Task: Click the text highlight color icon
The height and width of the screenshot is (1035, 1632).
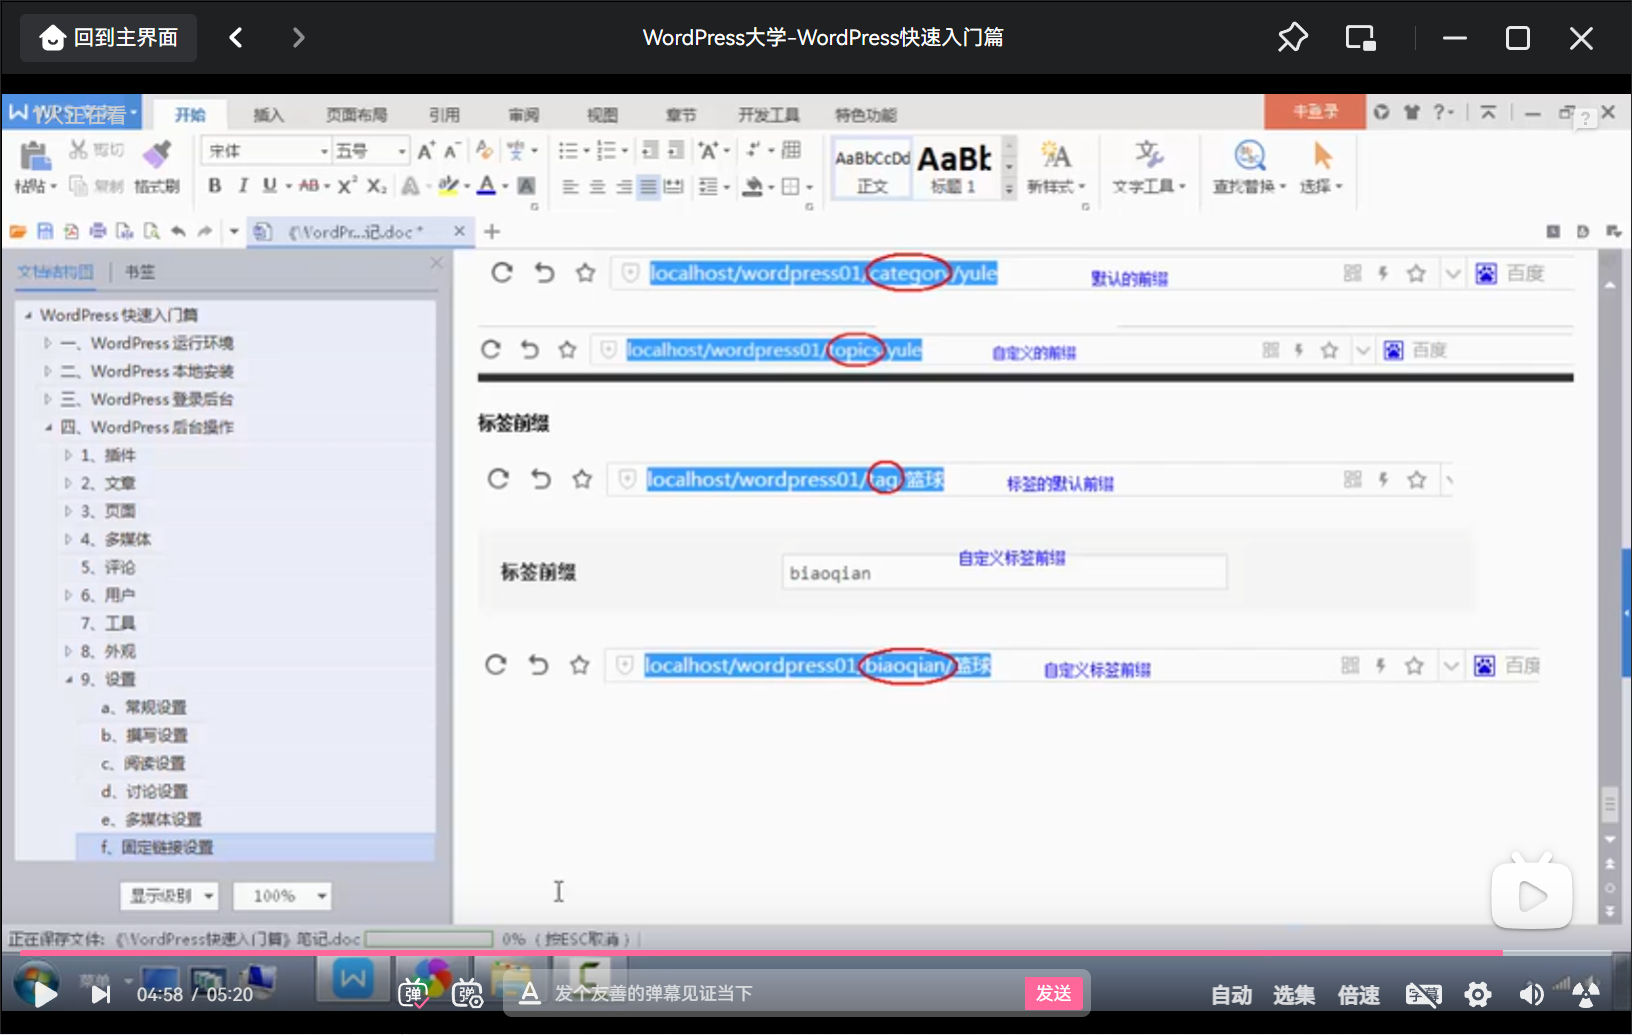Action: (x=448, y=185)
